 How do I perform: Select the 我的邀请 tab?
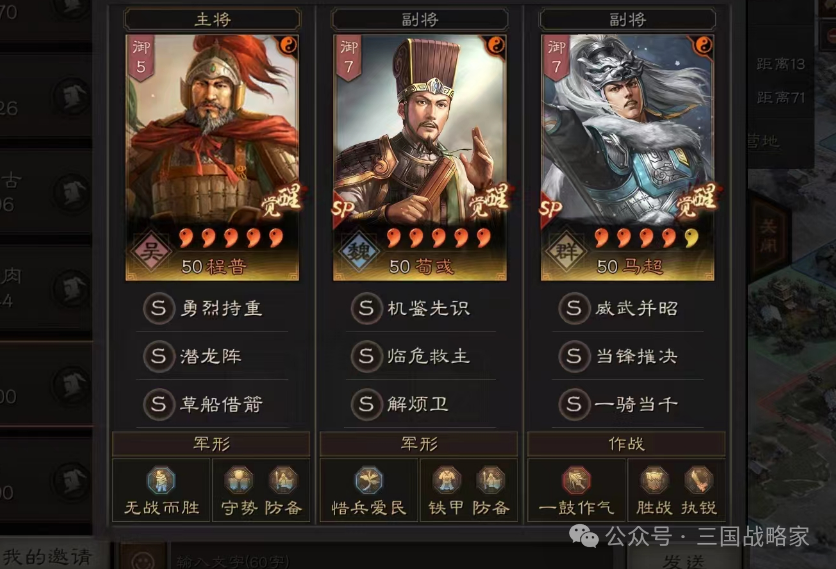47,556
